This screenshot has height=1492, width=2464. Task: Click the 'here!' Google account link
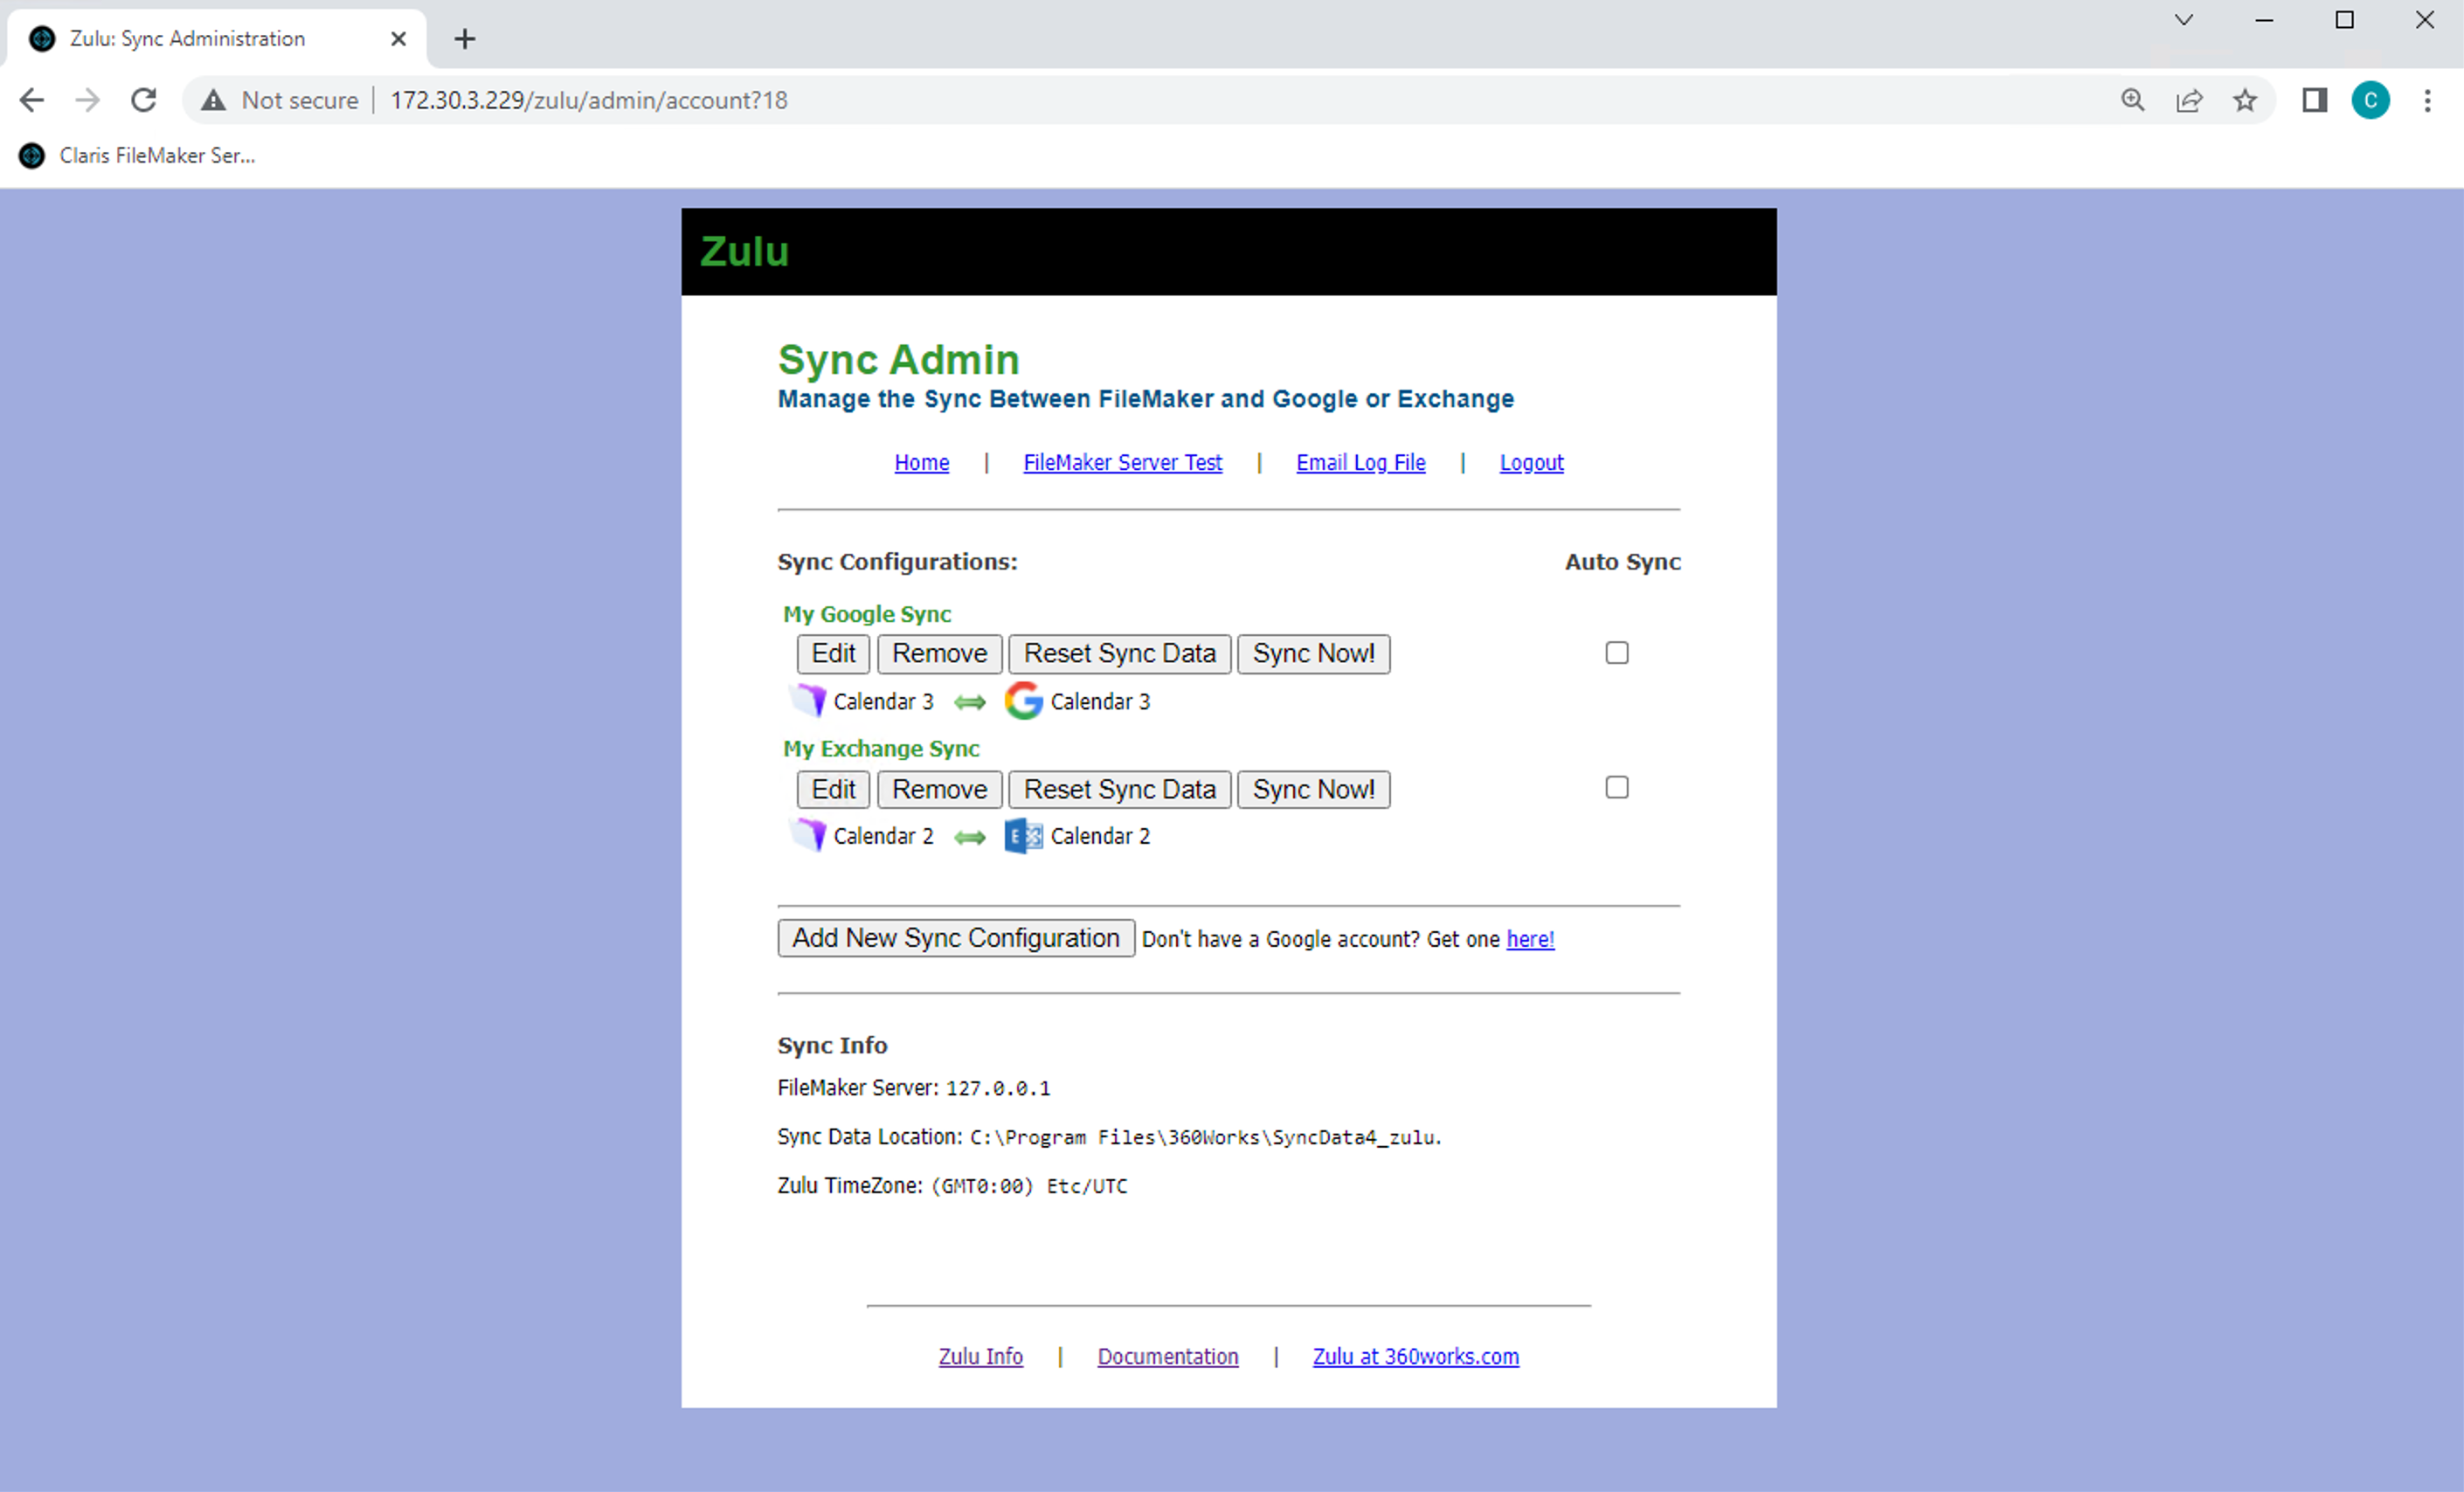click(x=1530, y=939)
